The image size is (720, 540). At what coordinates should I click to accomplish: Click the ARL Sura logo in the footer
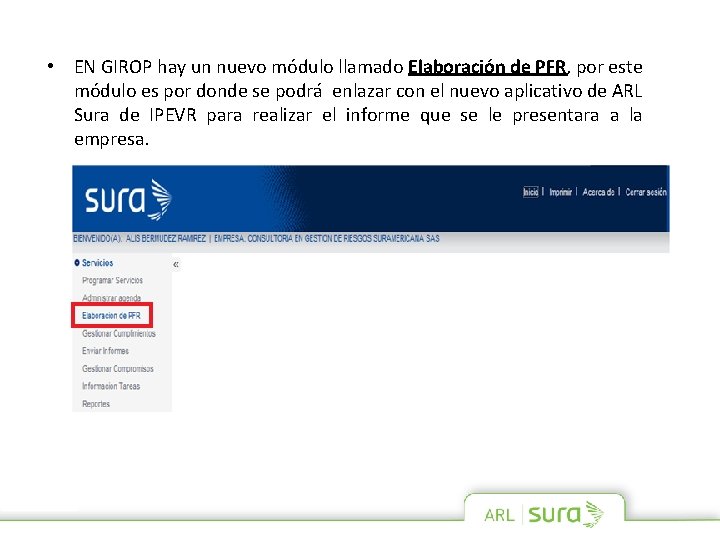(x=544, y=514)
